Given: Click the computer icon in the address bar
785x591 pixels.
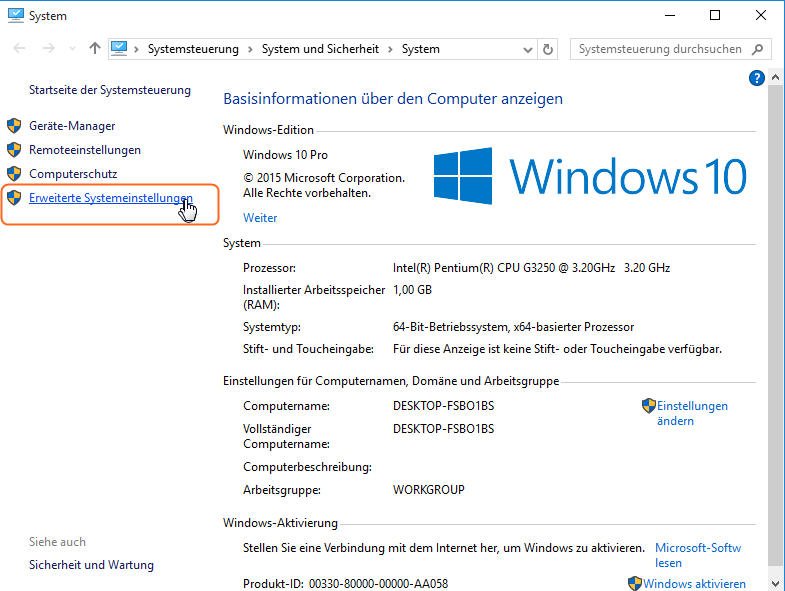Looking at the screenshot, I should [119, 49].
